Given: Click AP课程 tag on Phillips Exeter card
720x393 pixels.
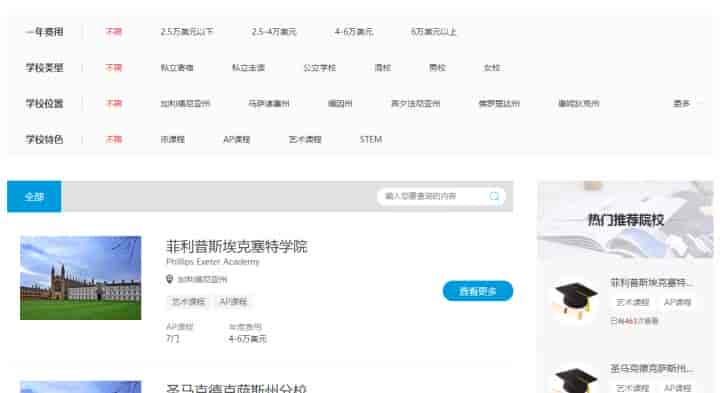Looking at the screenshot, I should [233, 301].
